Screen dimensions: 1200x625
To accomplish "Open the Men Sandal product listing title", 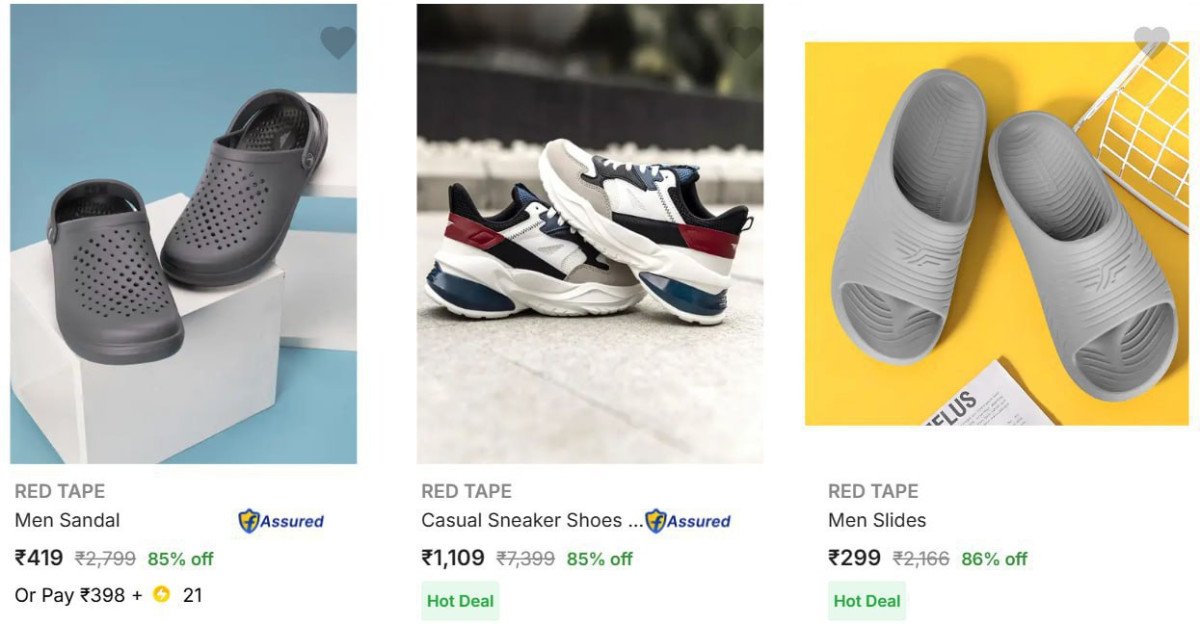I will [x=66, y=521].
